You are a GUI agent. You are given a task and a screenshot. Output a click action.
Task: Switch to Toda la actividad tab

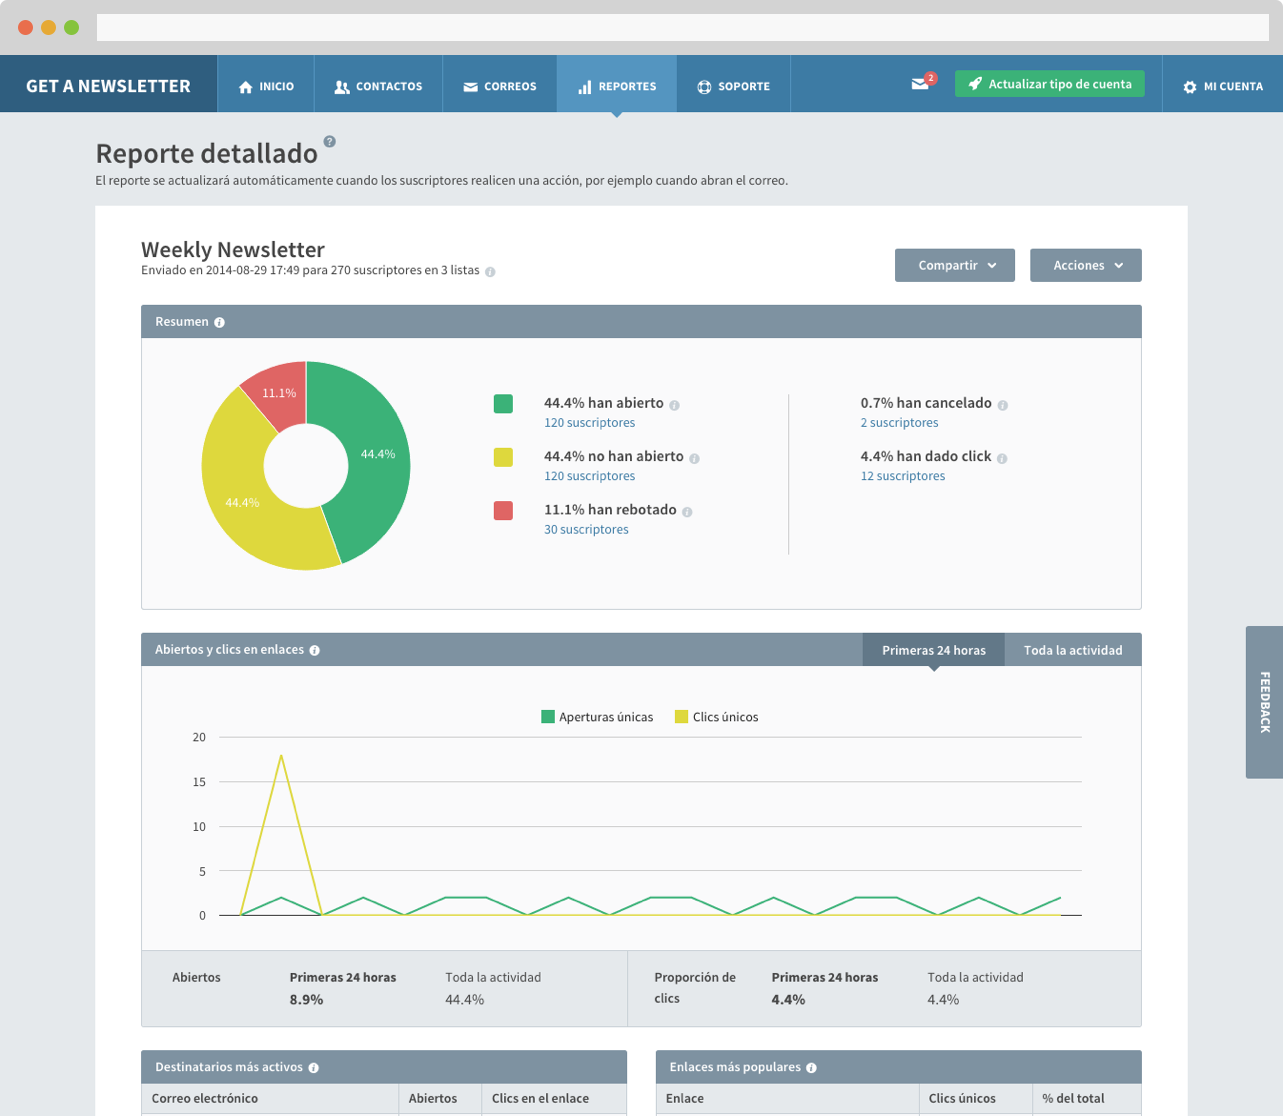tap(1072, 650)
